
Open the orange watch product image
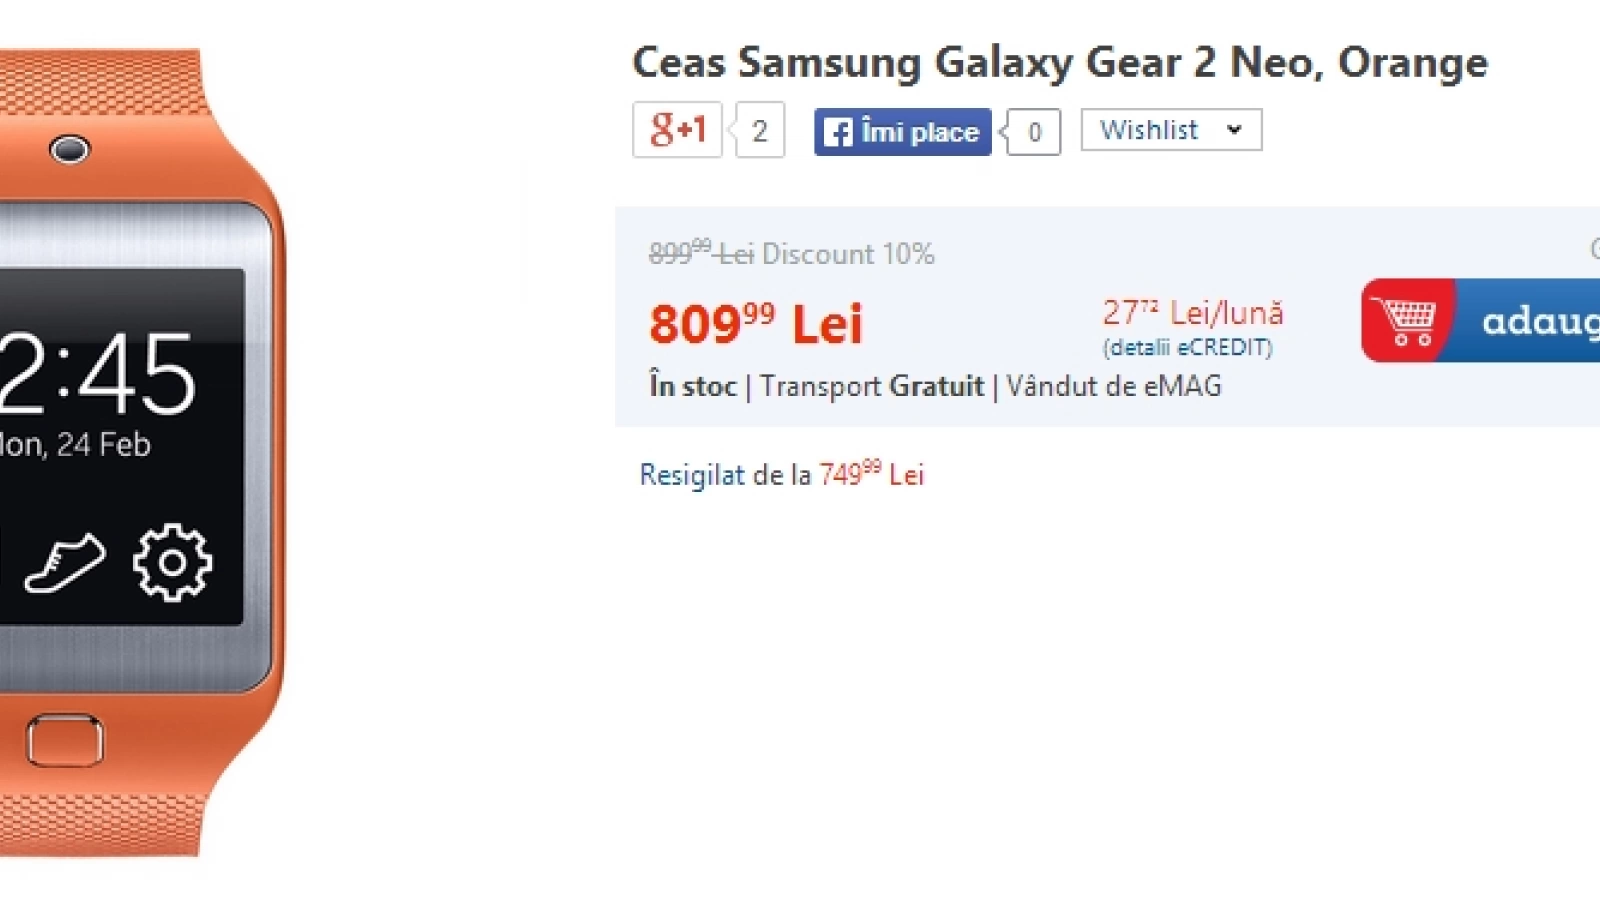(x=140, y=452)
